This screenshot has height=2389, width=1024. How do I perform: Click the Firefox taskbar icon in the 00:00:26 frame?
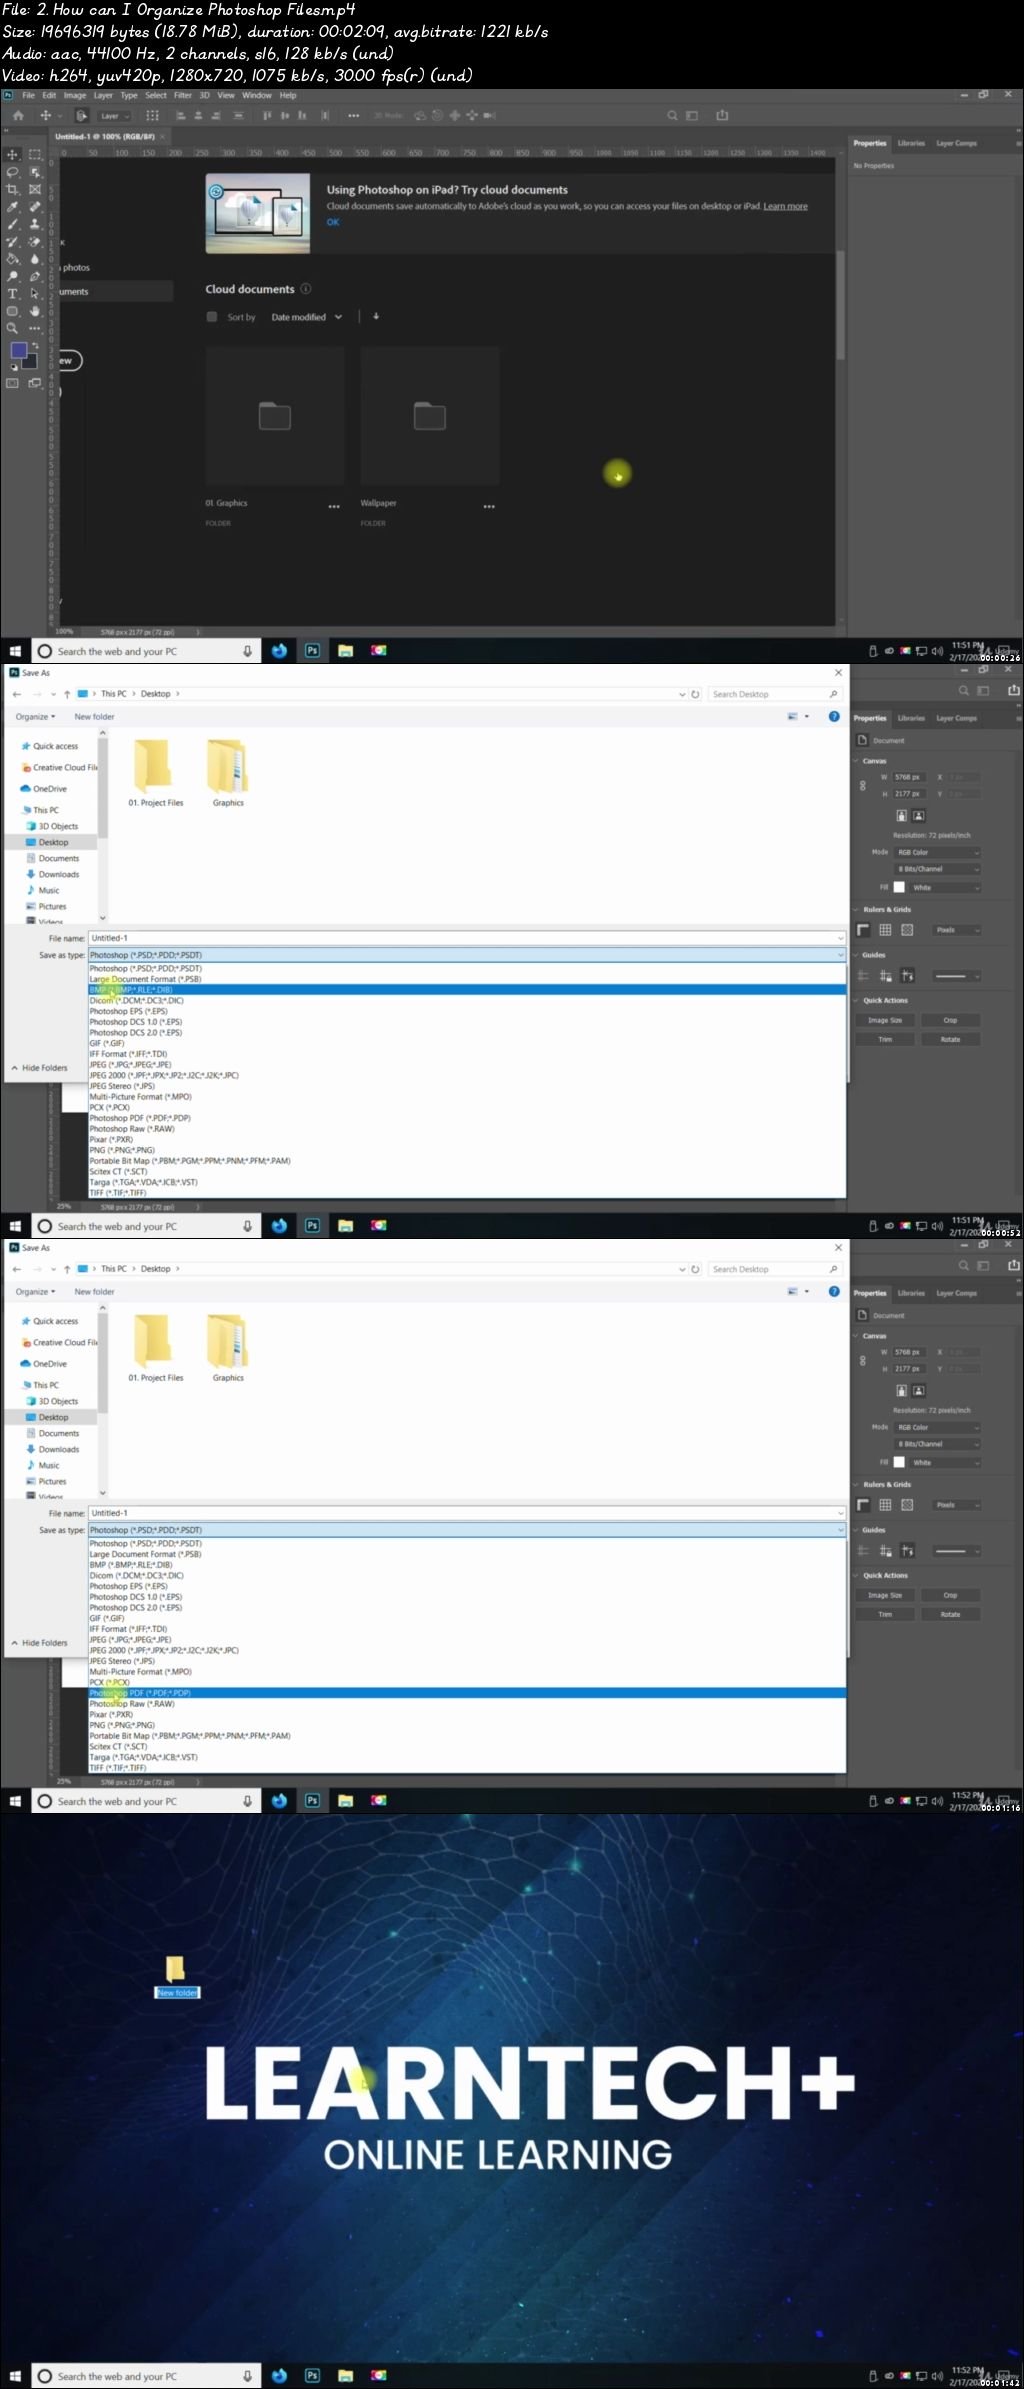(x=279, y=651)
